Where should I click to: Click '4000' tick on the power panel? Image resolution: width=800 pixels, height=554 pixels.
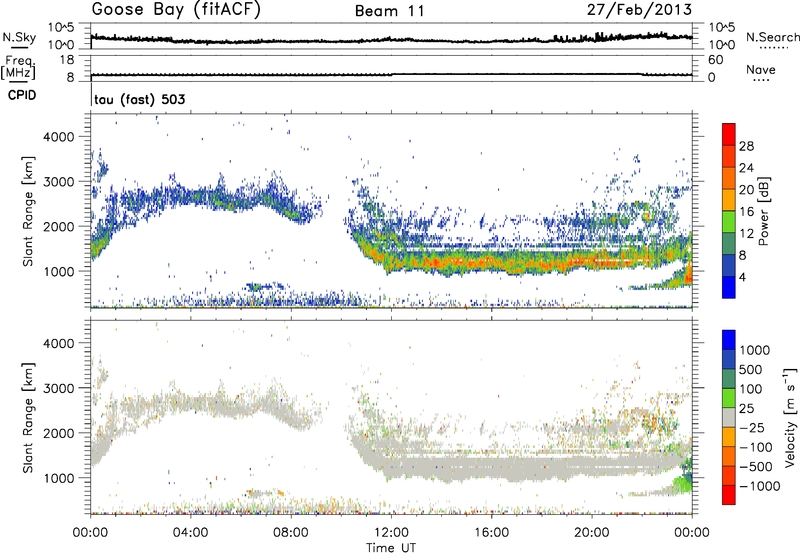[58, 137]
